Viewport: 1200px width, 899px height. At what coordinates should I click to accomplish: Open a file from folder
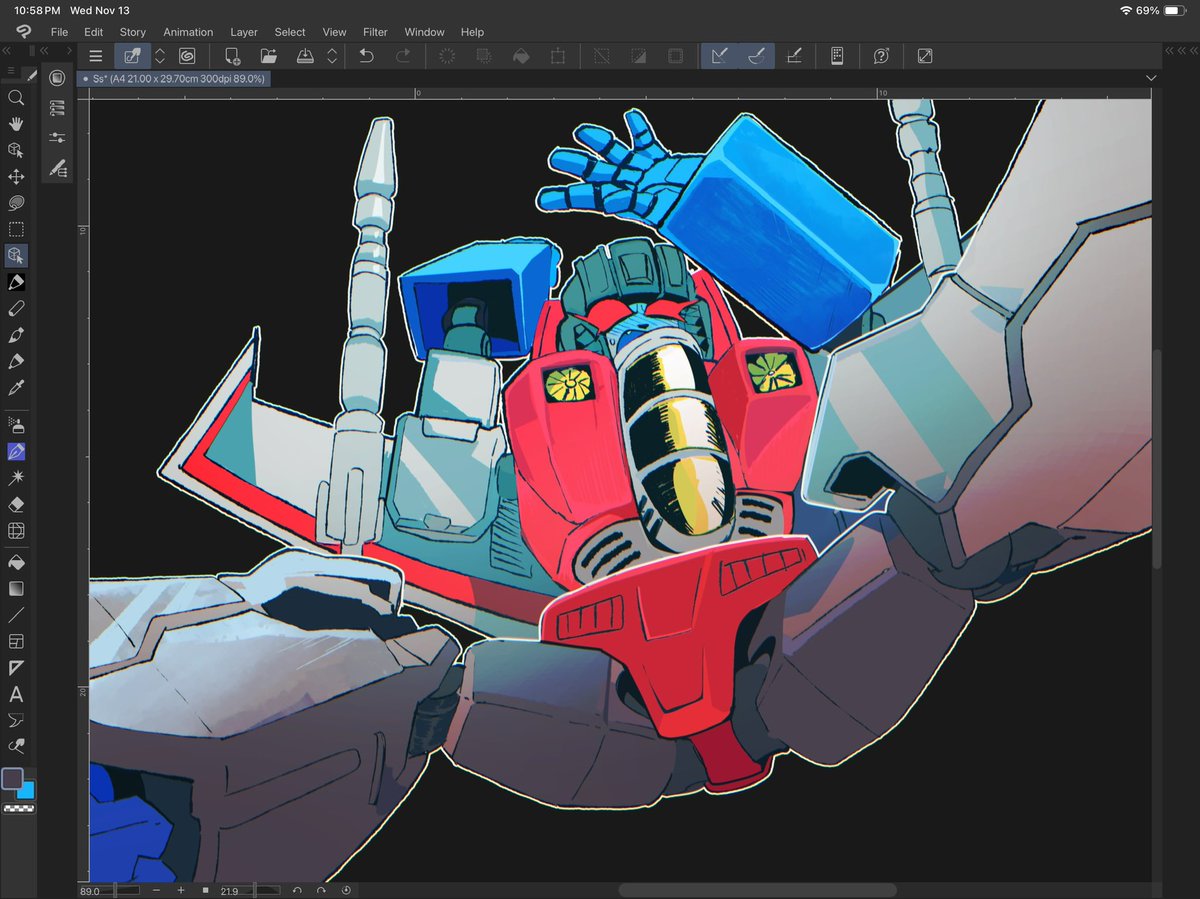tap(268, 56)
